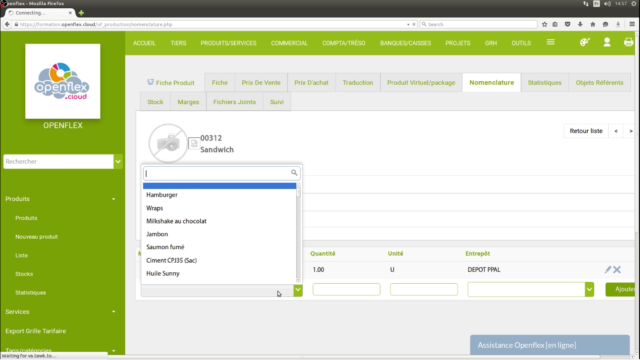The width and height of the screenshot is (640, 360).
Task: Expand the Services sidebar section
Action: point(113,312)
